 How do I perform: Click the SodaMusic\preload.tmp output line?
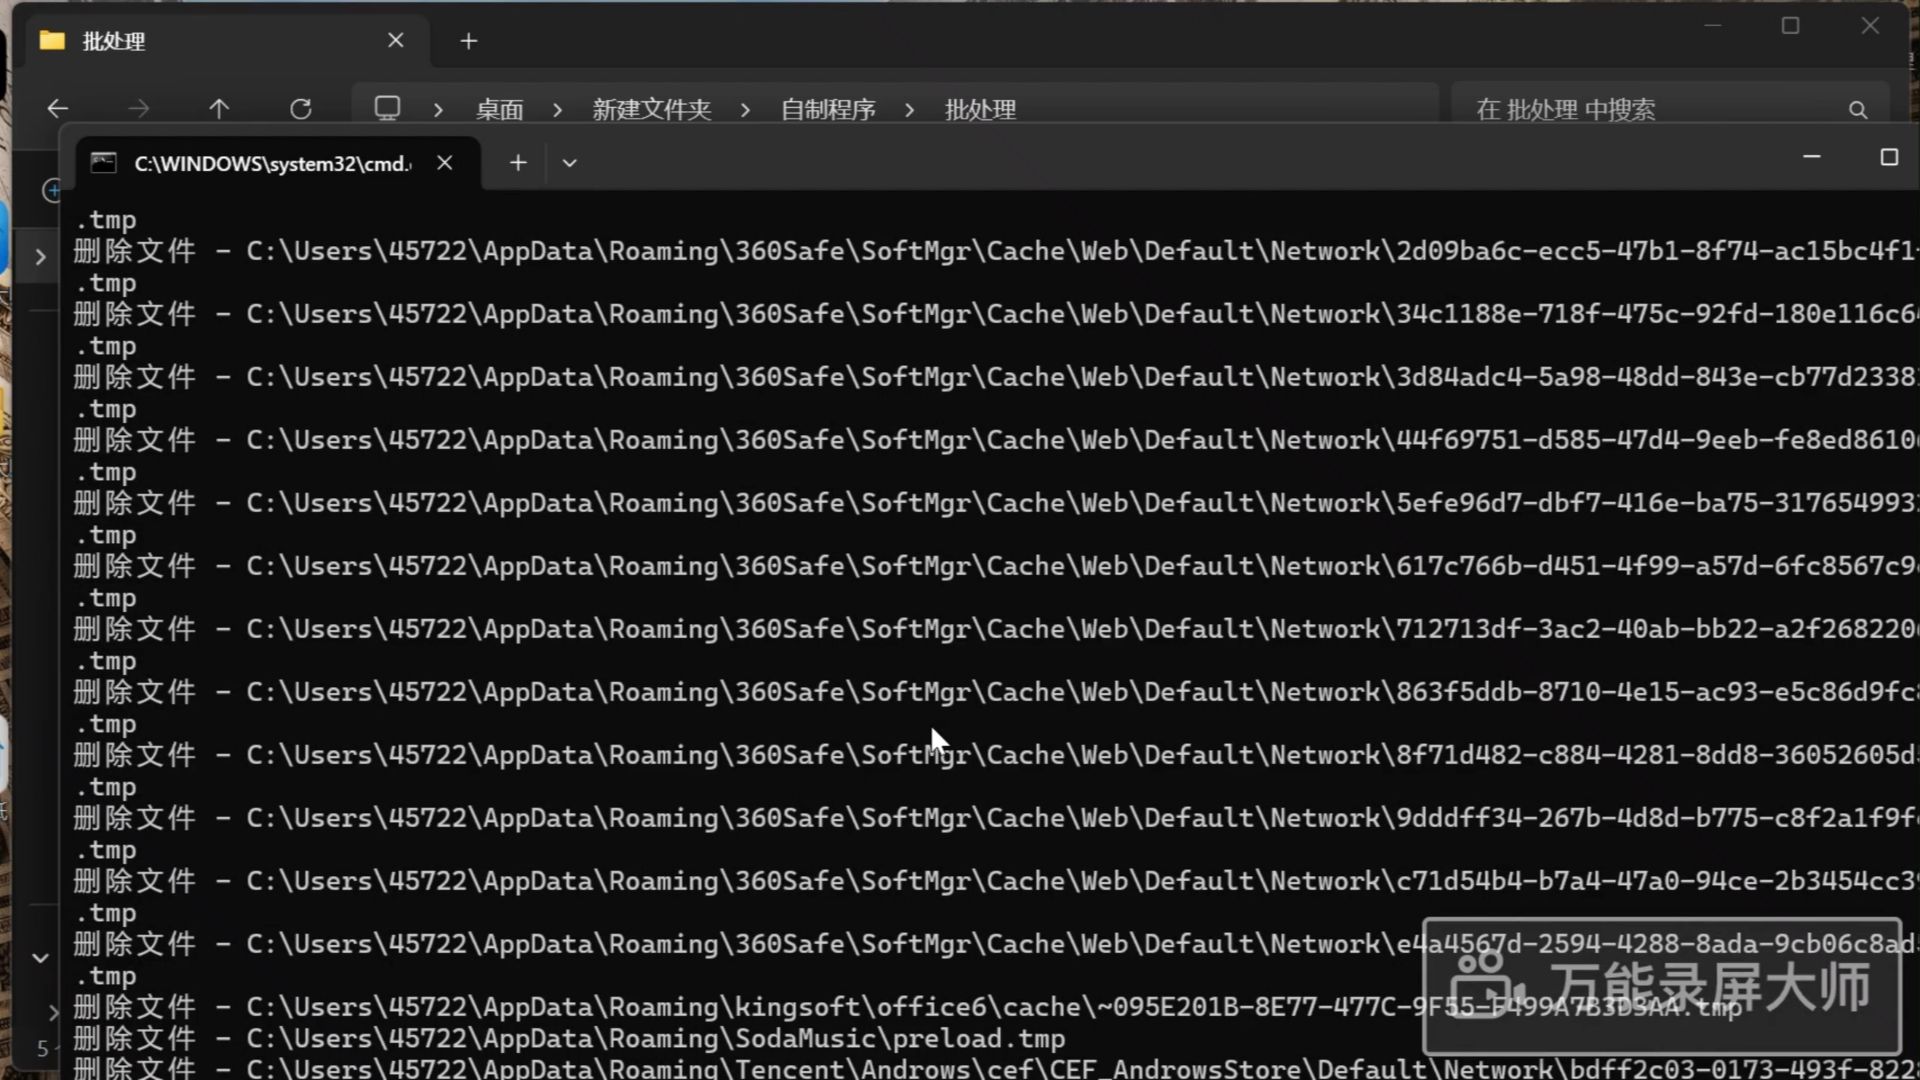(569, 1038)
